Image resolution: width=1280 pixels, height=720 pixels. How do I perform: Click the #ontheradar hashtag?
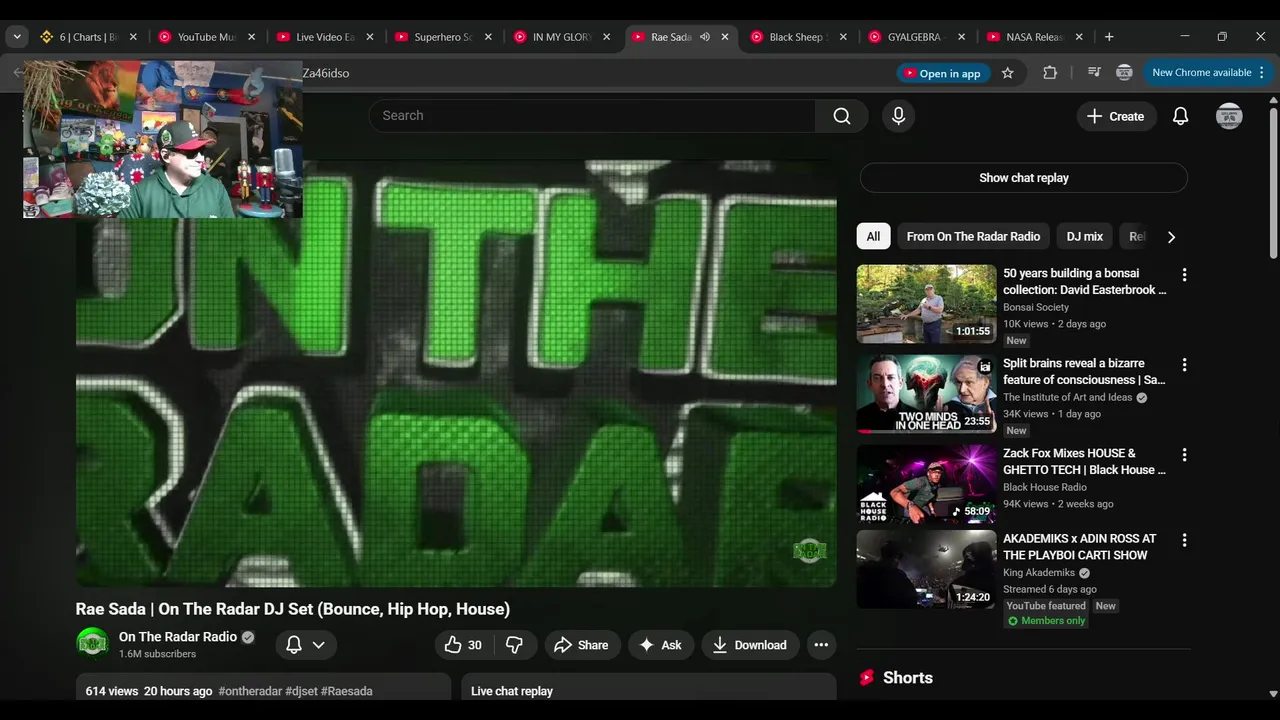(250, 691)
